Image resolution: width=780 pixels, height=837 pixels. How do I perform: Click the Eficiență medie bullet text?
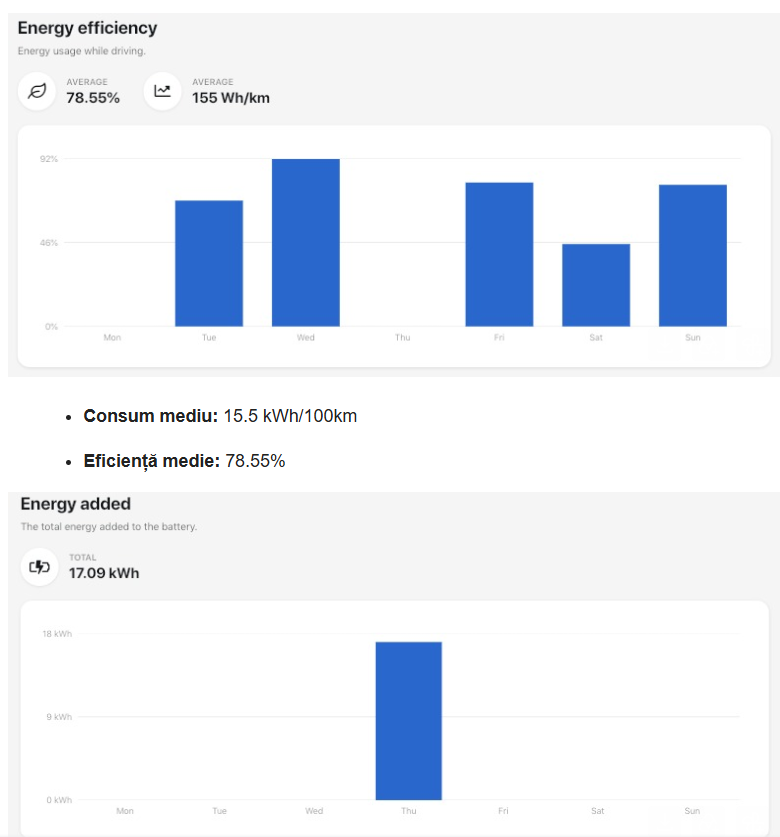[184, 461]
